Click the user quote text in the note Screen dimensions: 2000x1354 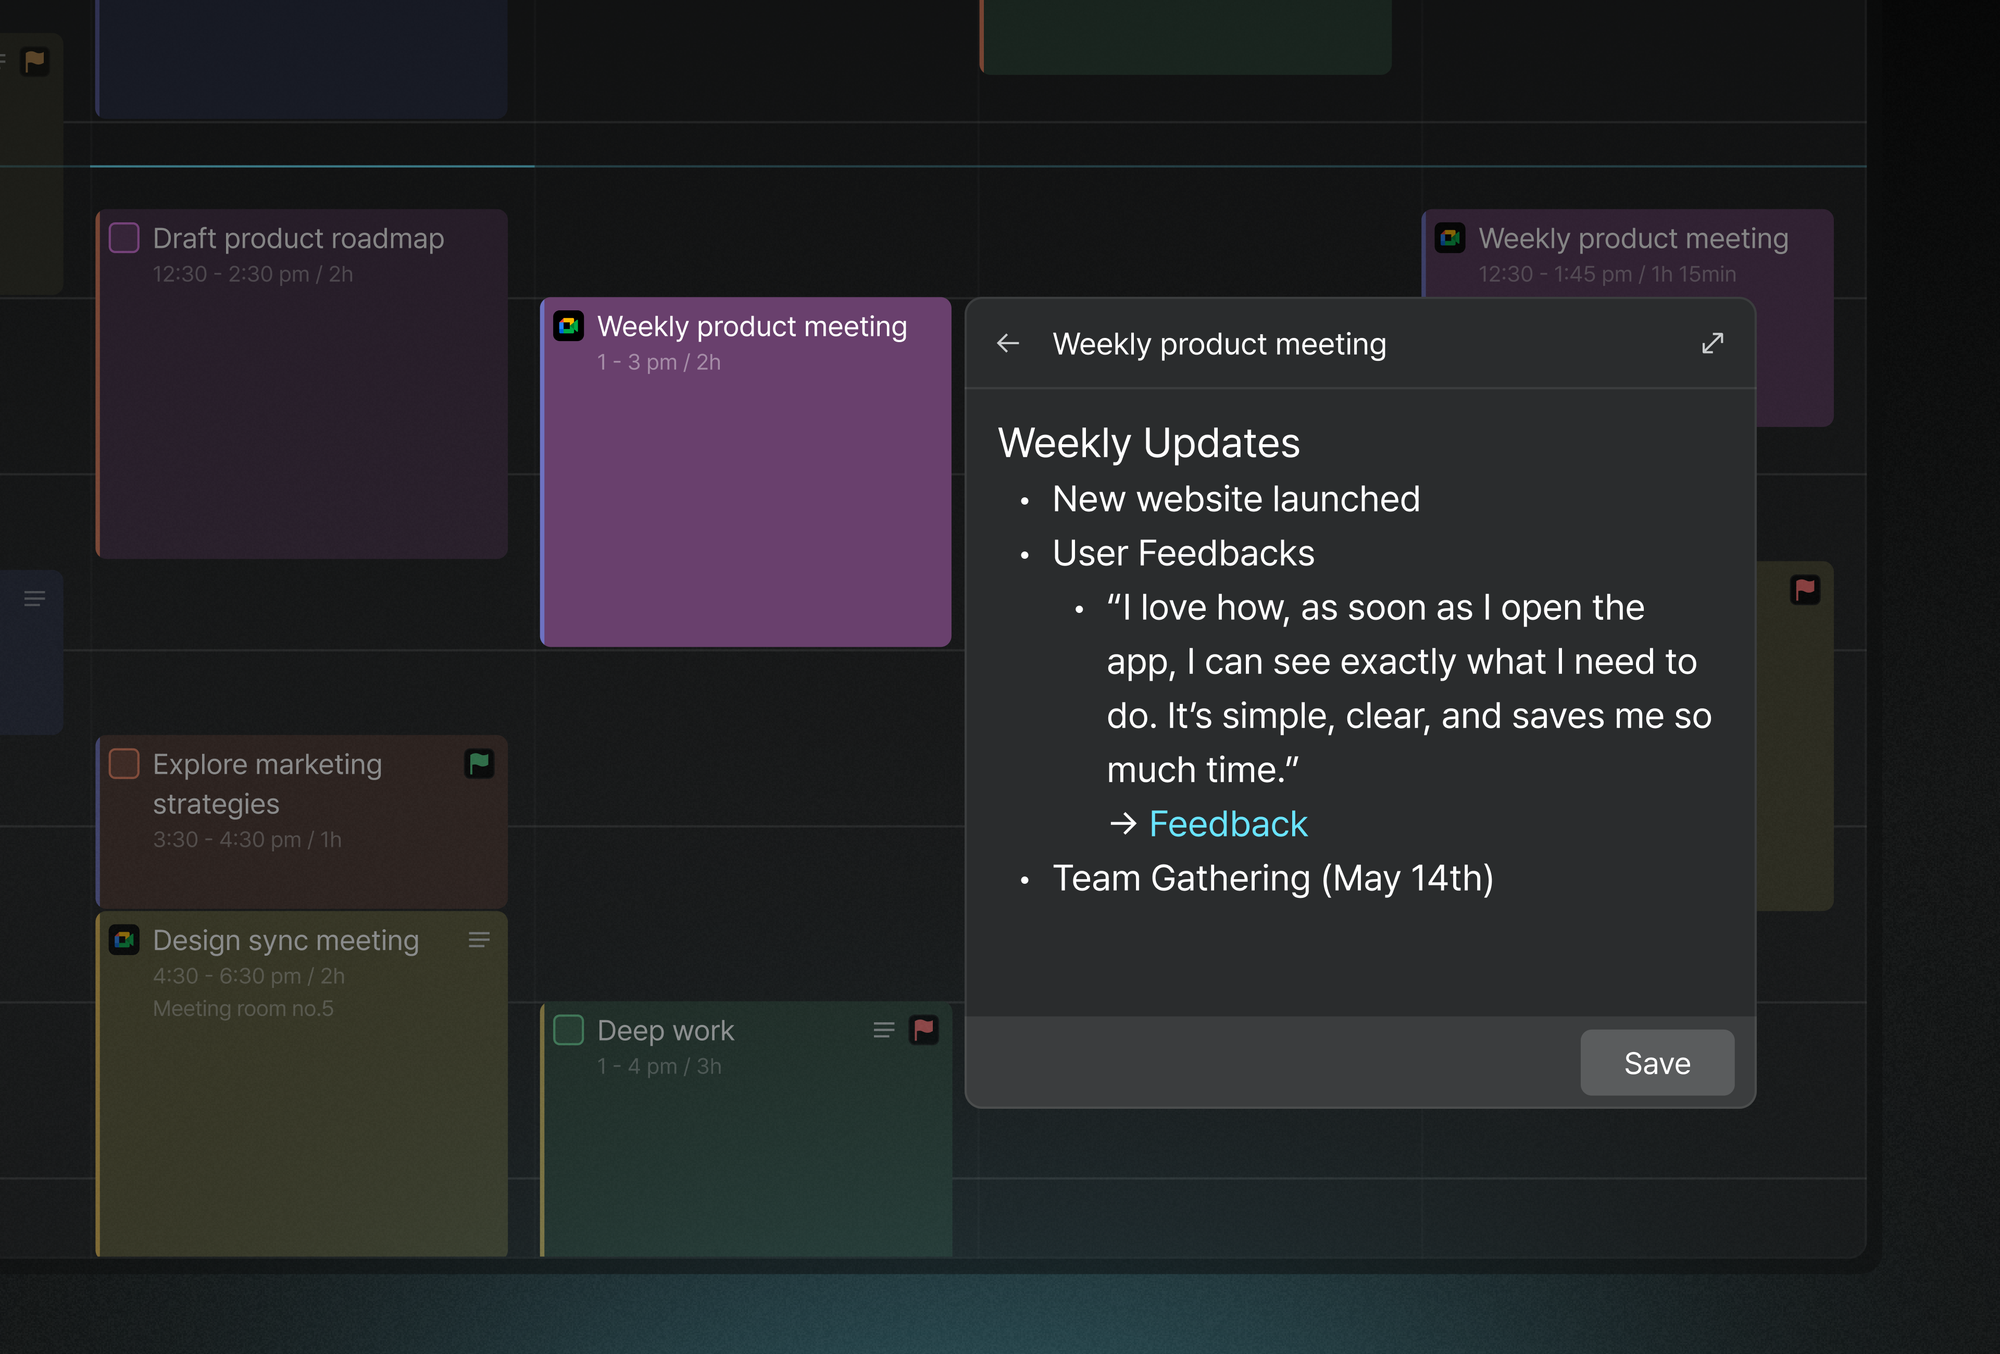point(1408,689)
